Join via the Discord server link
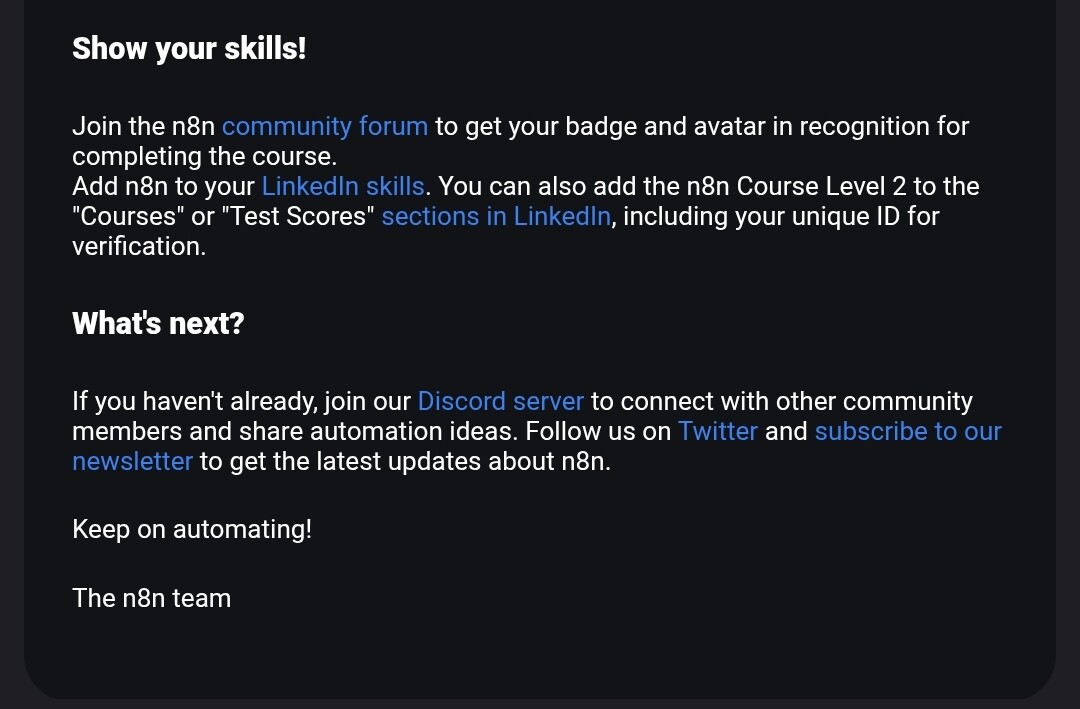The height and width of the screenshot is (709, 1080). pos(500,402)
